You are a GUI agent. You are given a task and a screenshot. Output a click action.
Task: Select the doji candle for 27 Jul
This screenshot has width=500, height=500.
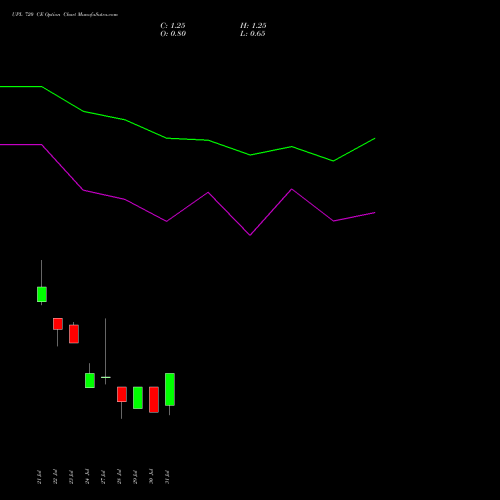pos(106,377)
